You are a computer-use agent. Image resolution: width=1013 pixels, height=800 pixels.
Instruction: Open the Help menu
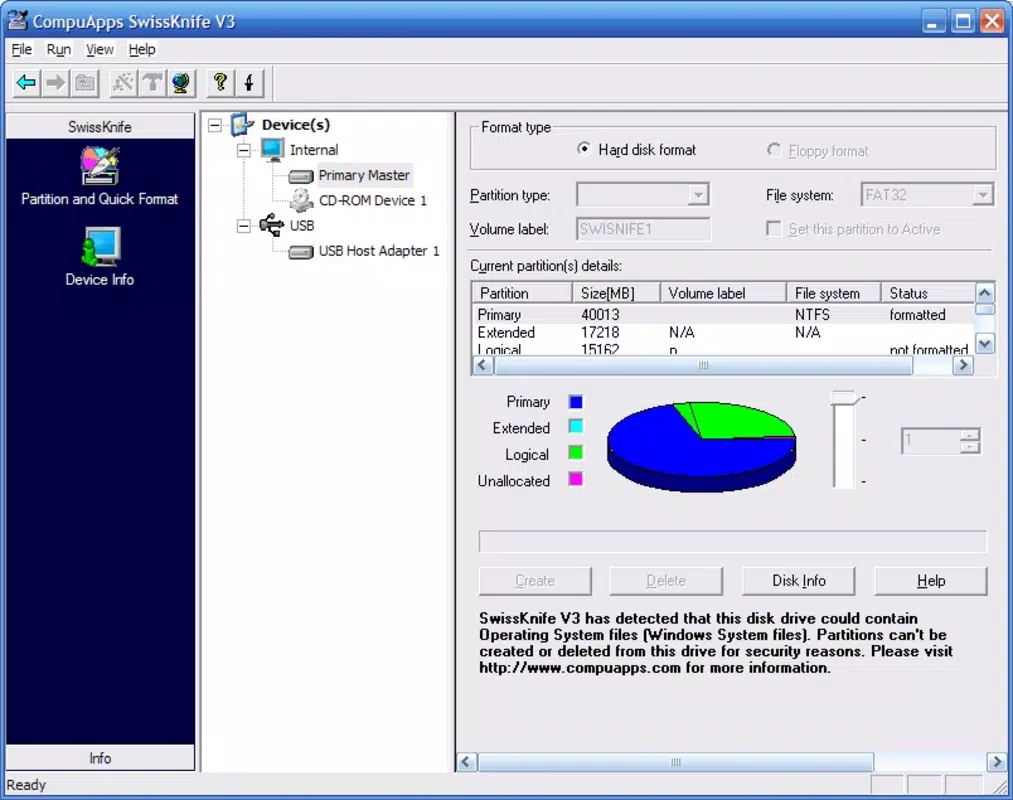[x=141, y=49]
